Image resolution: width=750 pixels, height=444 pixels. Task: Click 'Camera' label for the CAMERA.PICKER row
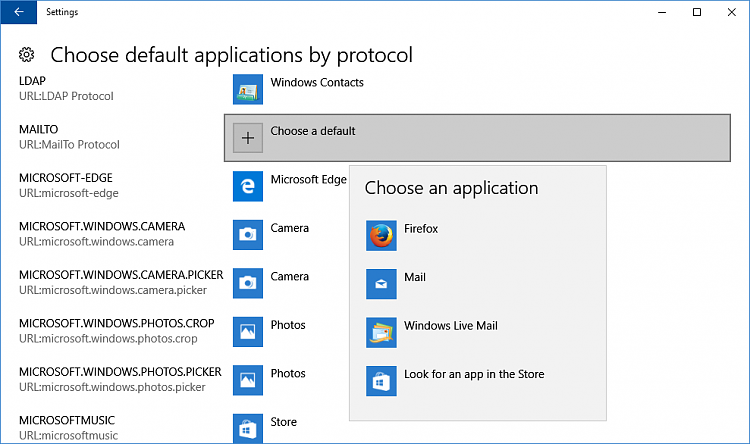coord(289,277)
